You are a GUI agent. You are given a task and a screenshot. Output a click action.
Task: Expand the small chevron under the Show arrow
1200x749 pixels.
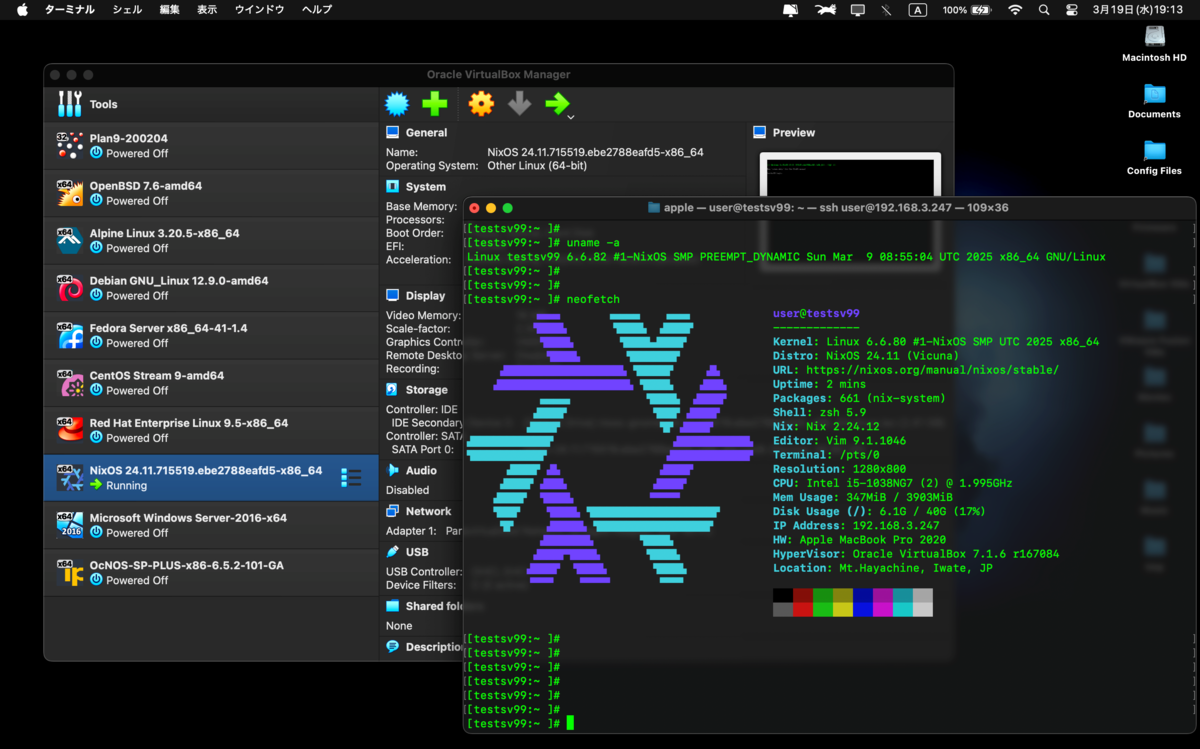coord(570,118)
